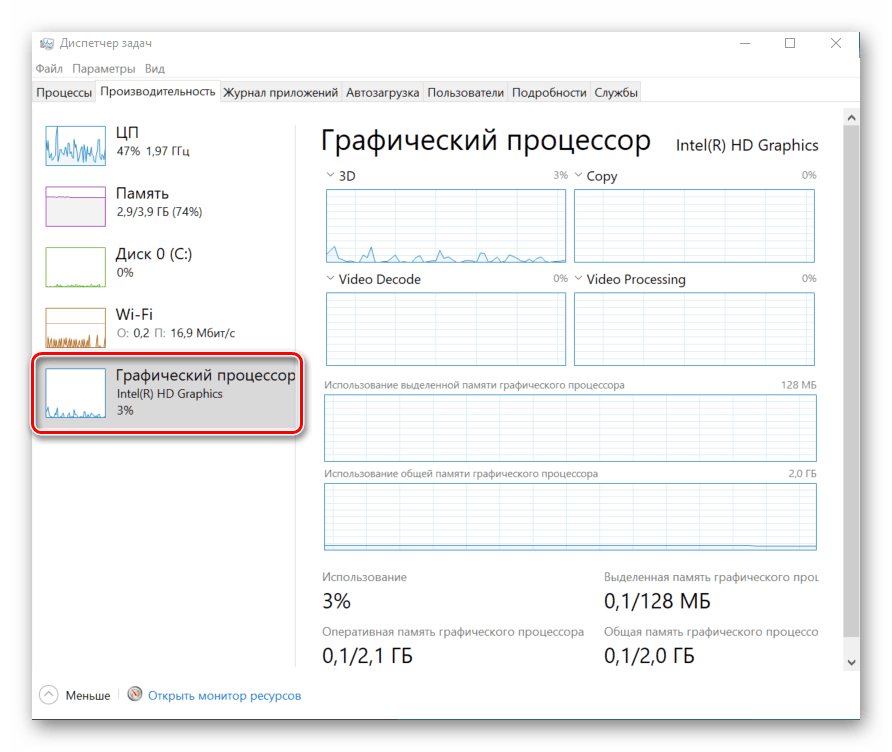This screenshot has width=892, height=752.
Task: Click the 128 МБ graph maximum label
Action: (x=799, y=385)
